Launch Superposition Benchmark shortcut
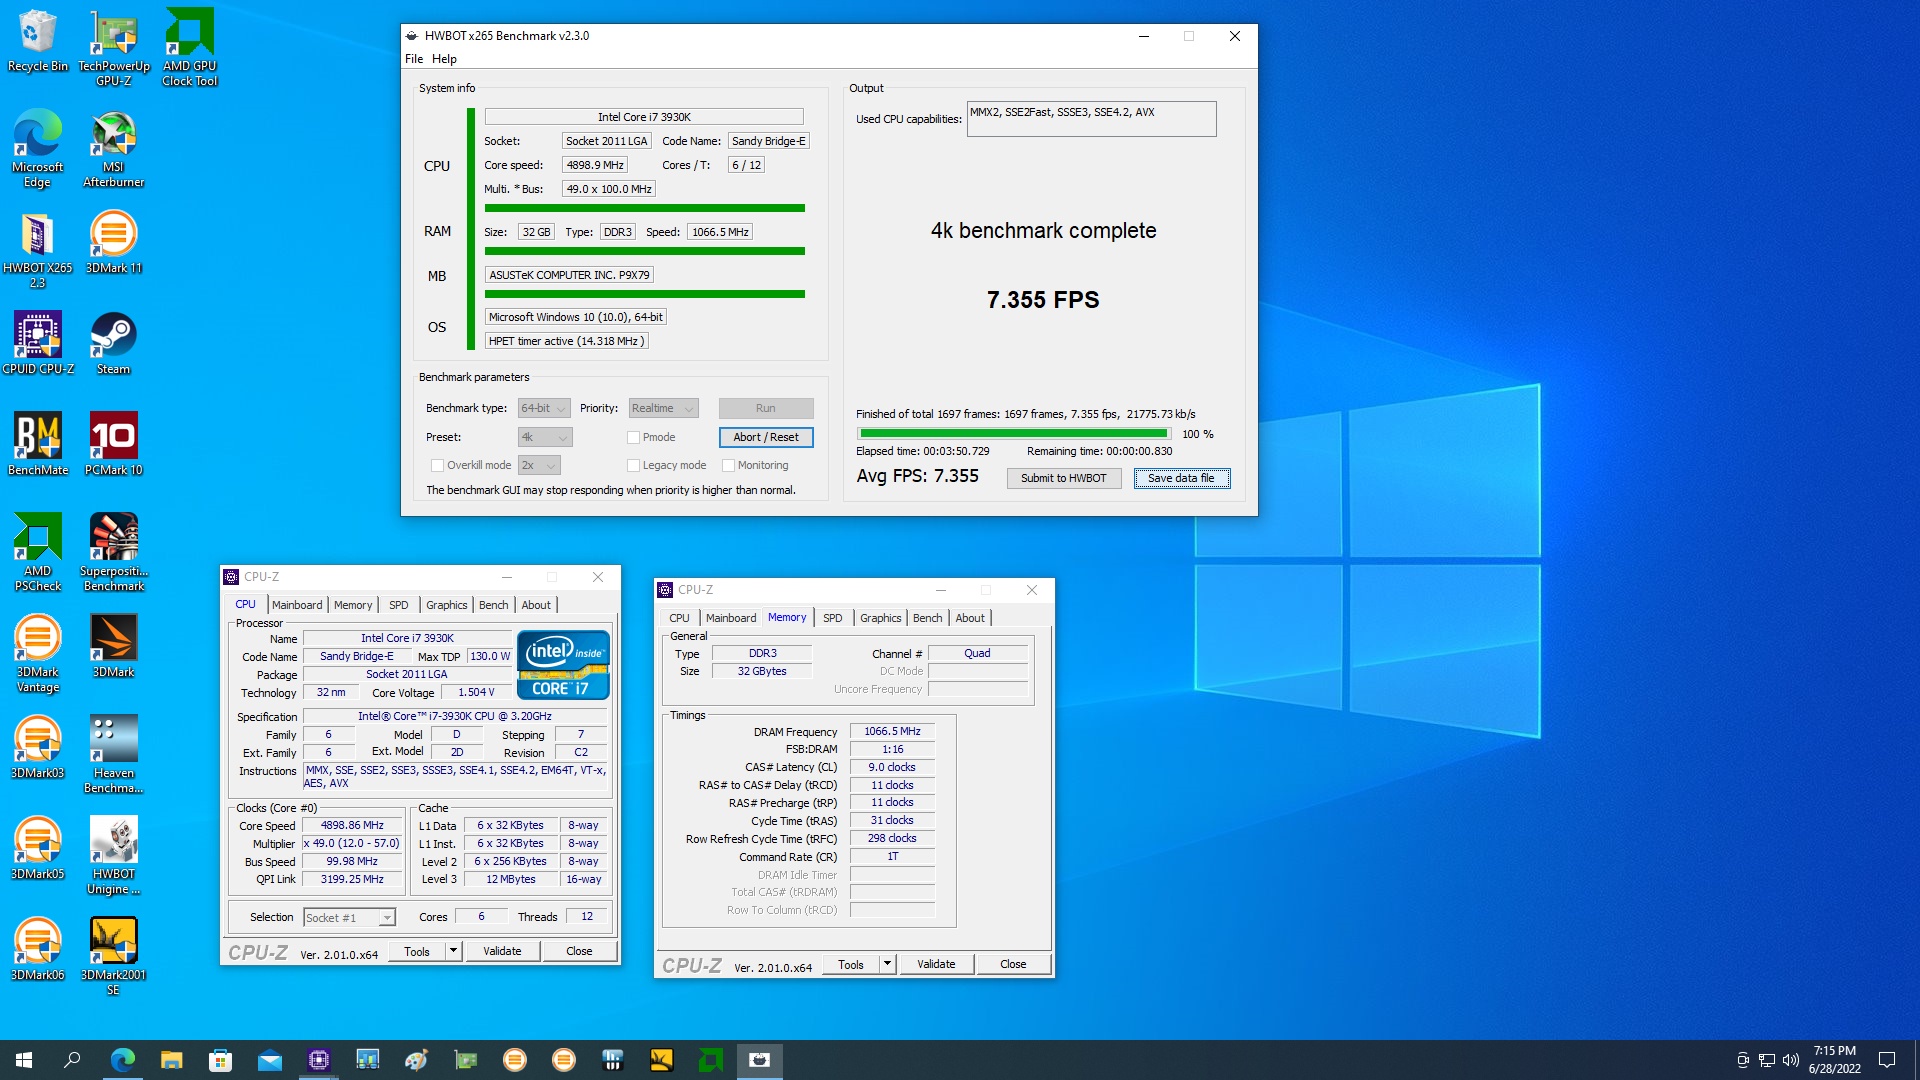The width and height of the screenshot is (1920, 1080). click(x=114, y=553)
